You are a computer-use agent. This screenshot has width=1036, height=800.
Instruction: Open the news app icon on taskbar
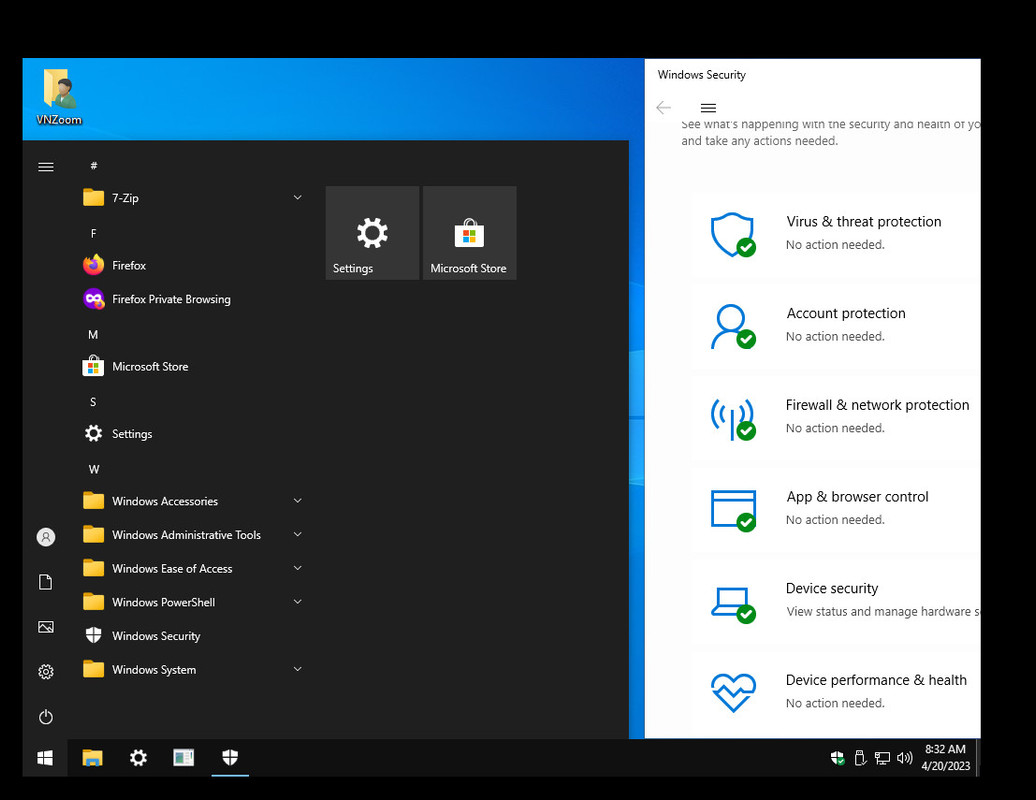pyautogui.click(x=184, y=758)
